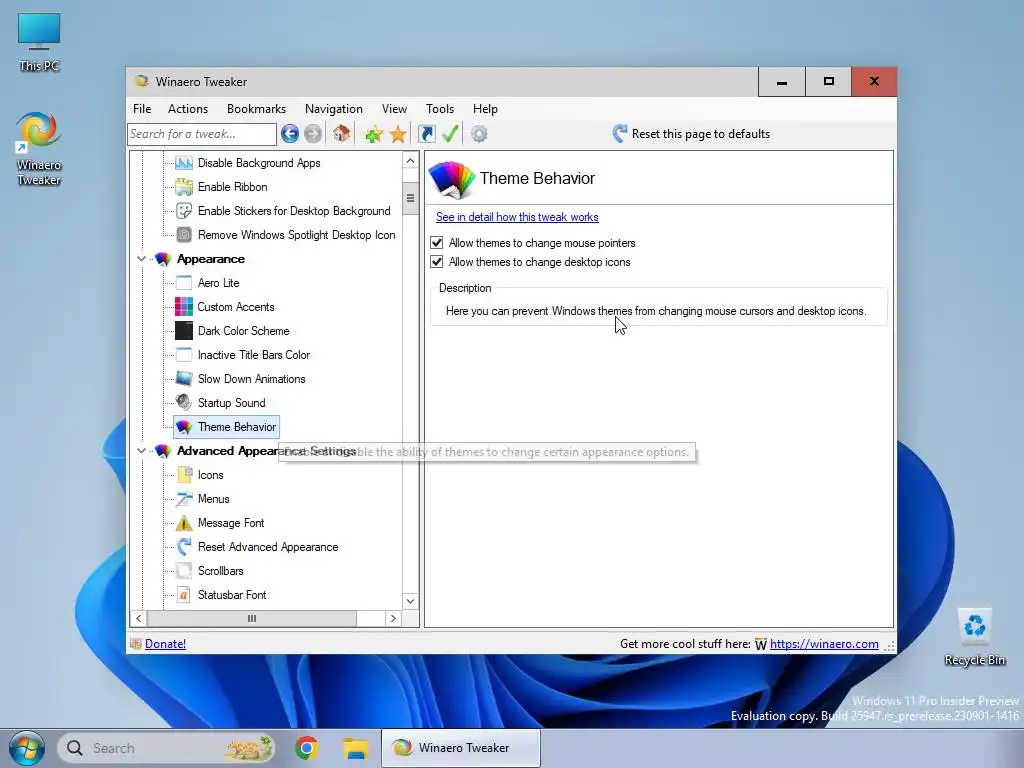Open the Bookmarks menu
The image size is (1024, 768).
(256, 109)
